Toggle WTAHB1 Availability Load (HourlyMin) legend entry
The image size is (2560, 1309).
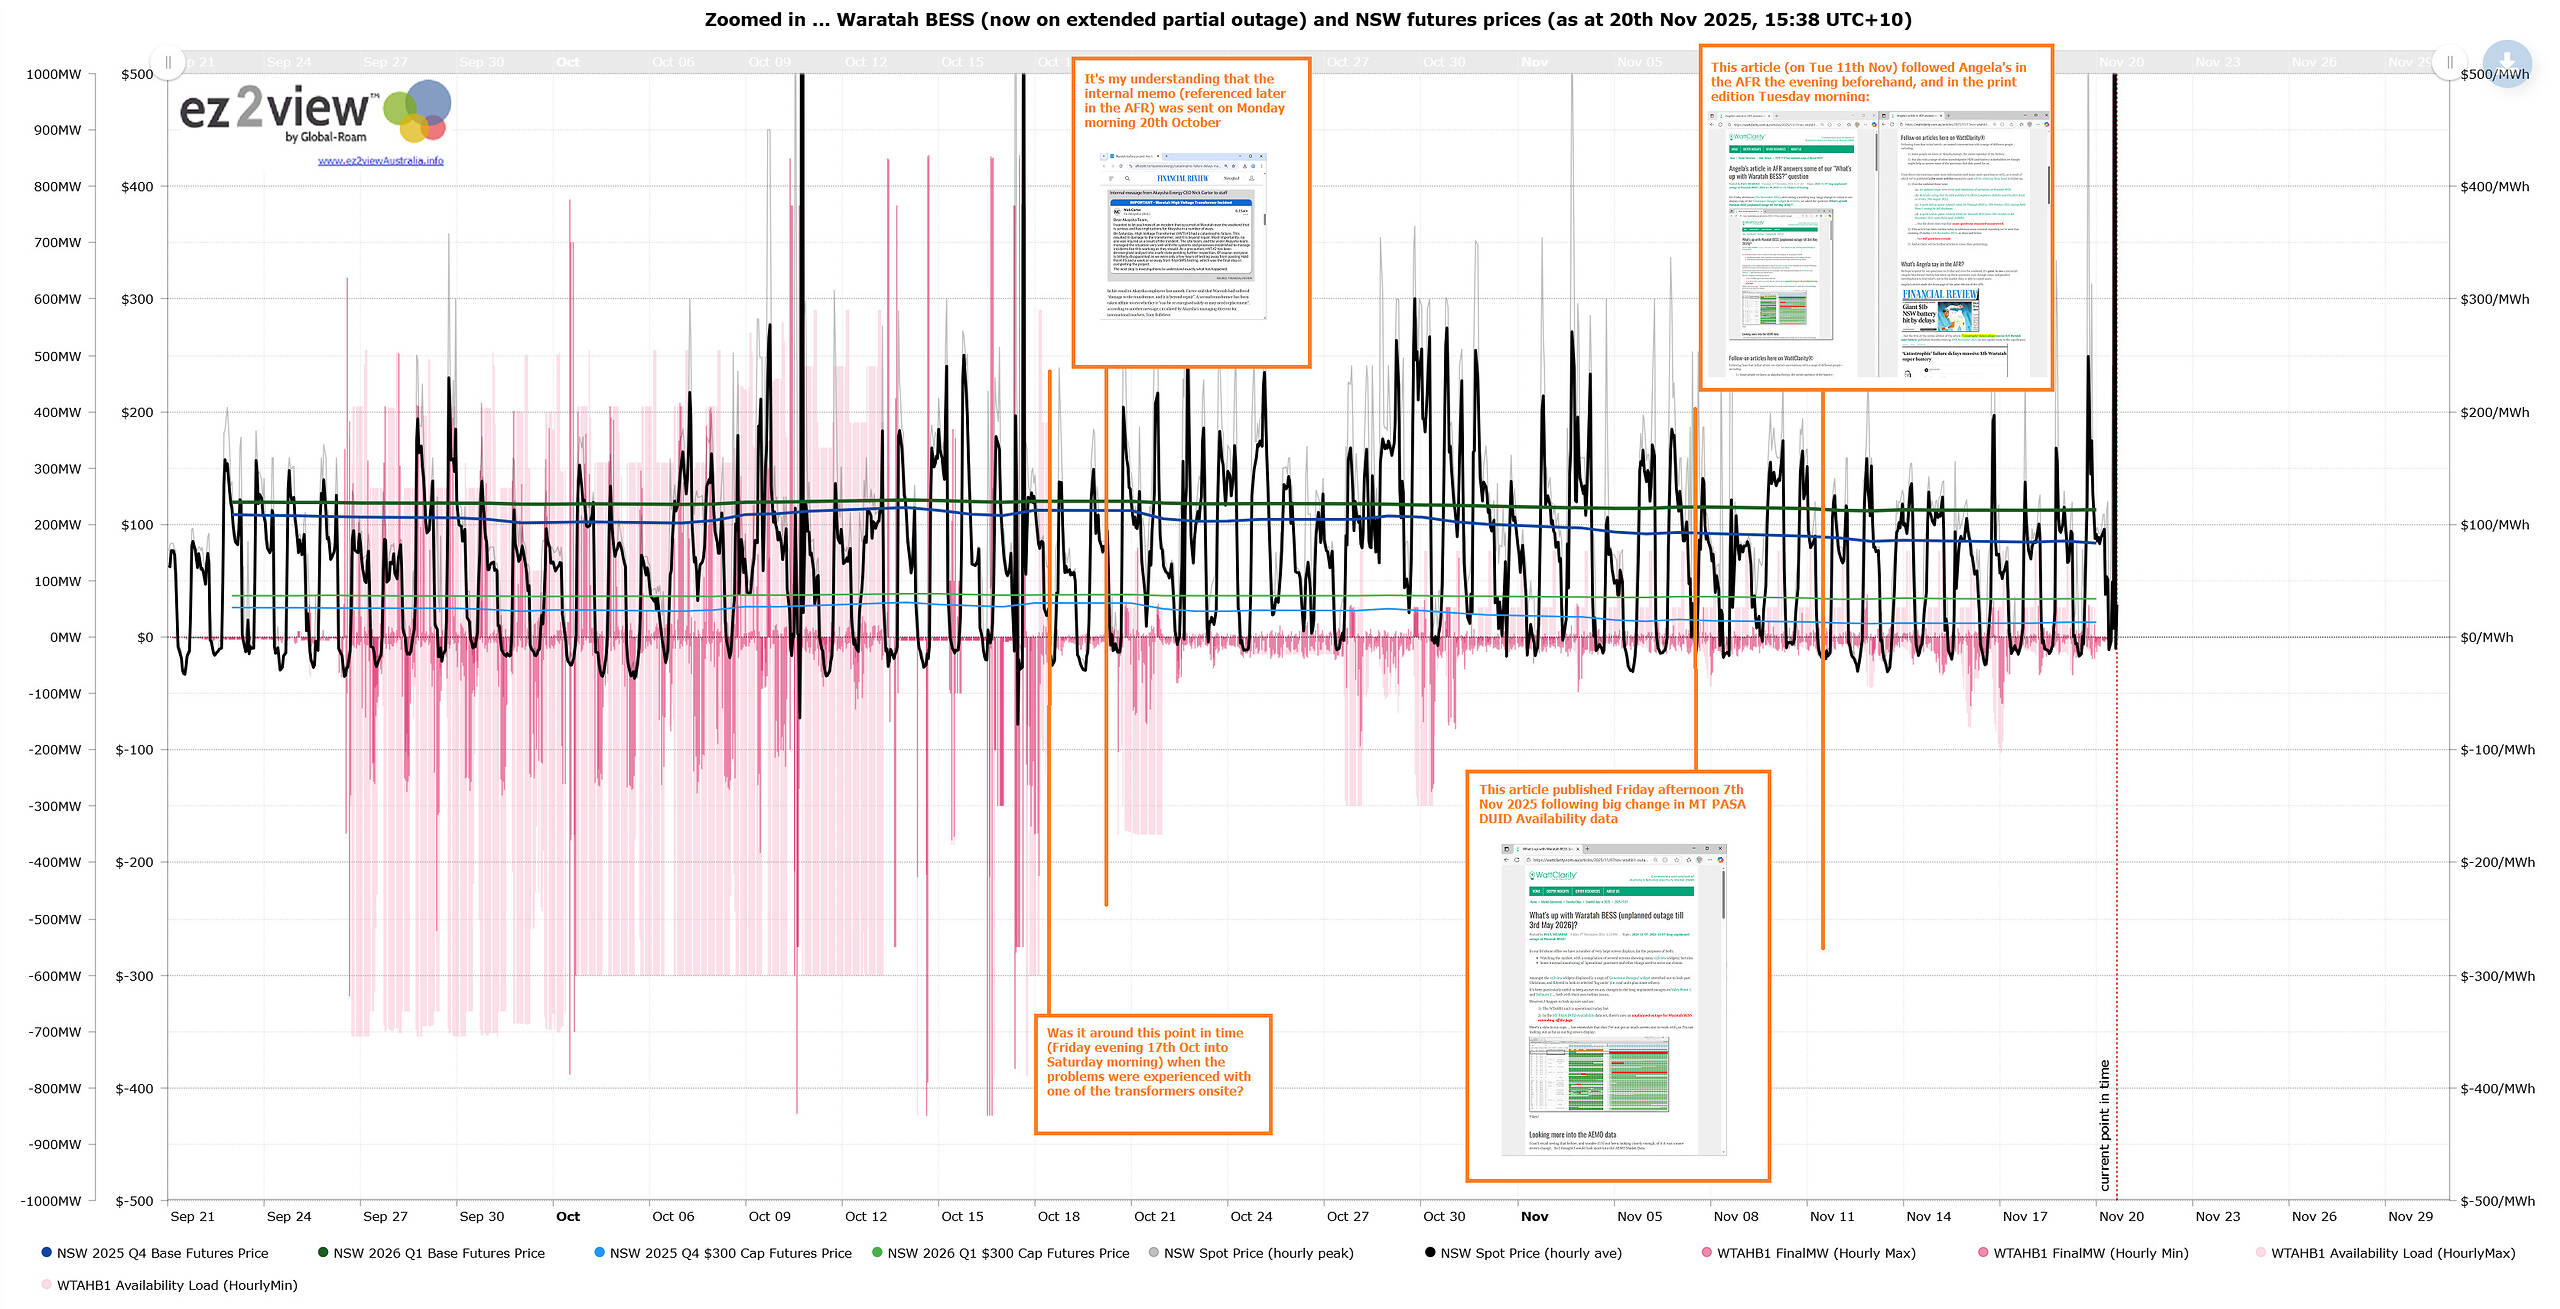click(177, 1285)
